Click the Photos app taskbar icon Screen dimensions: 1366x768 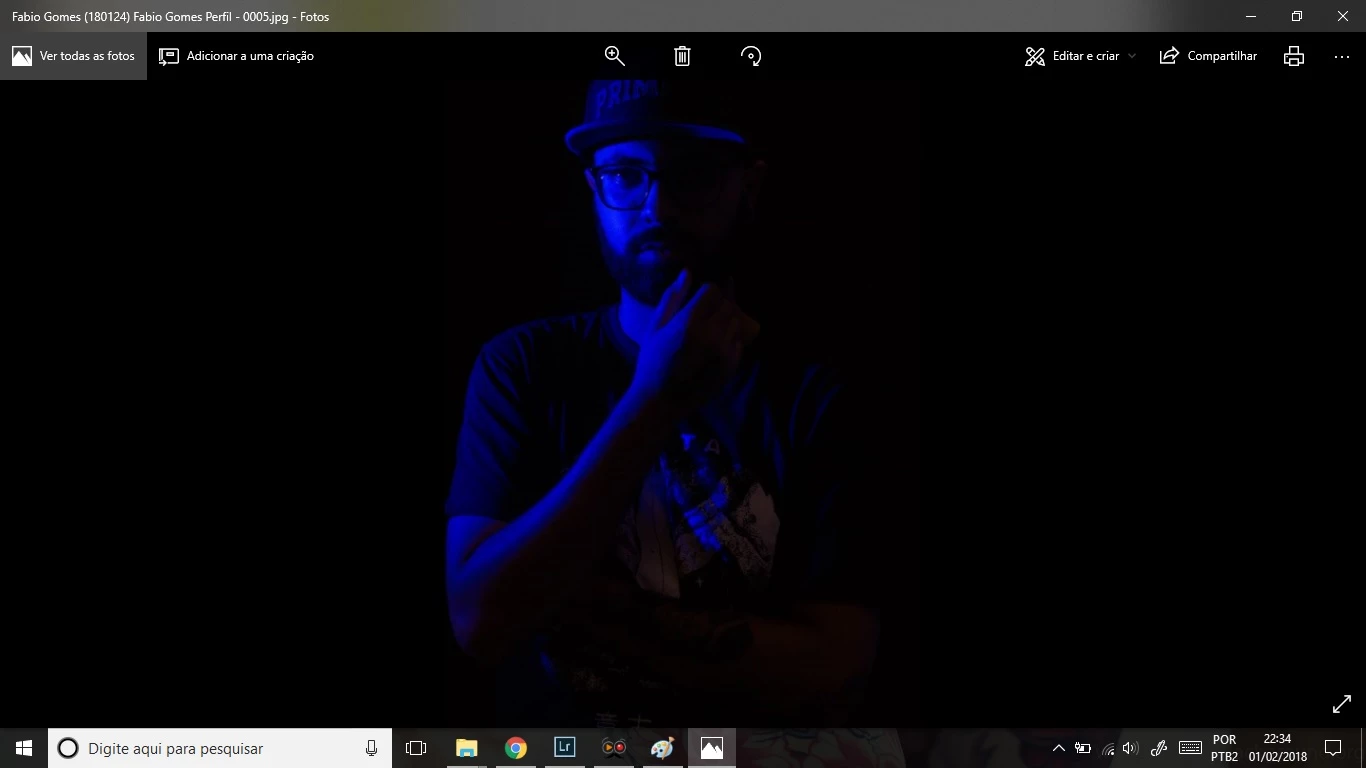[x=711, y=748]
